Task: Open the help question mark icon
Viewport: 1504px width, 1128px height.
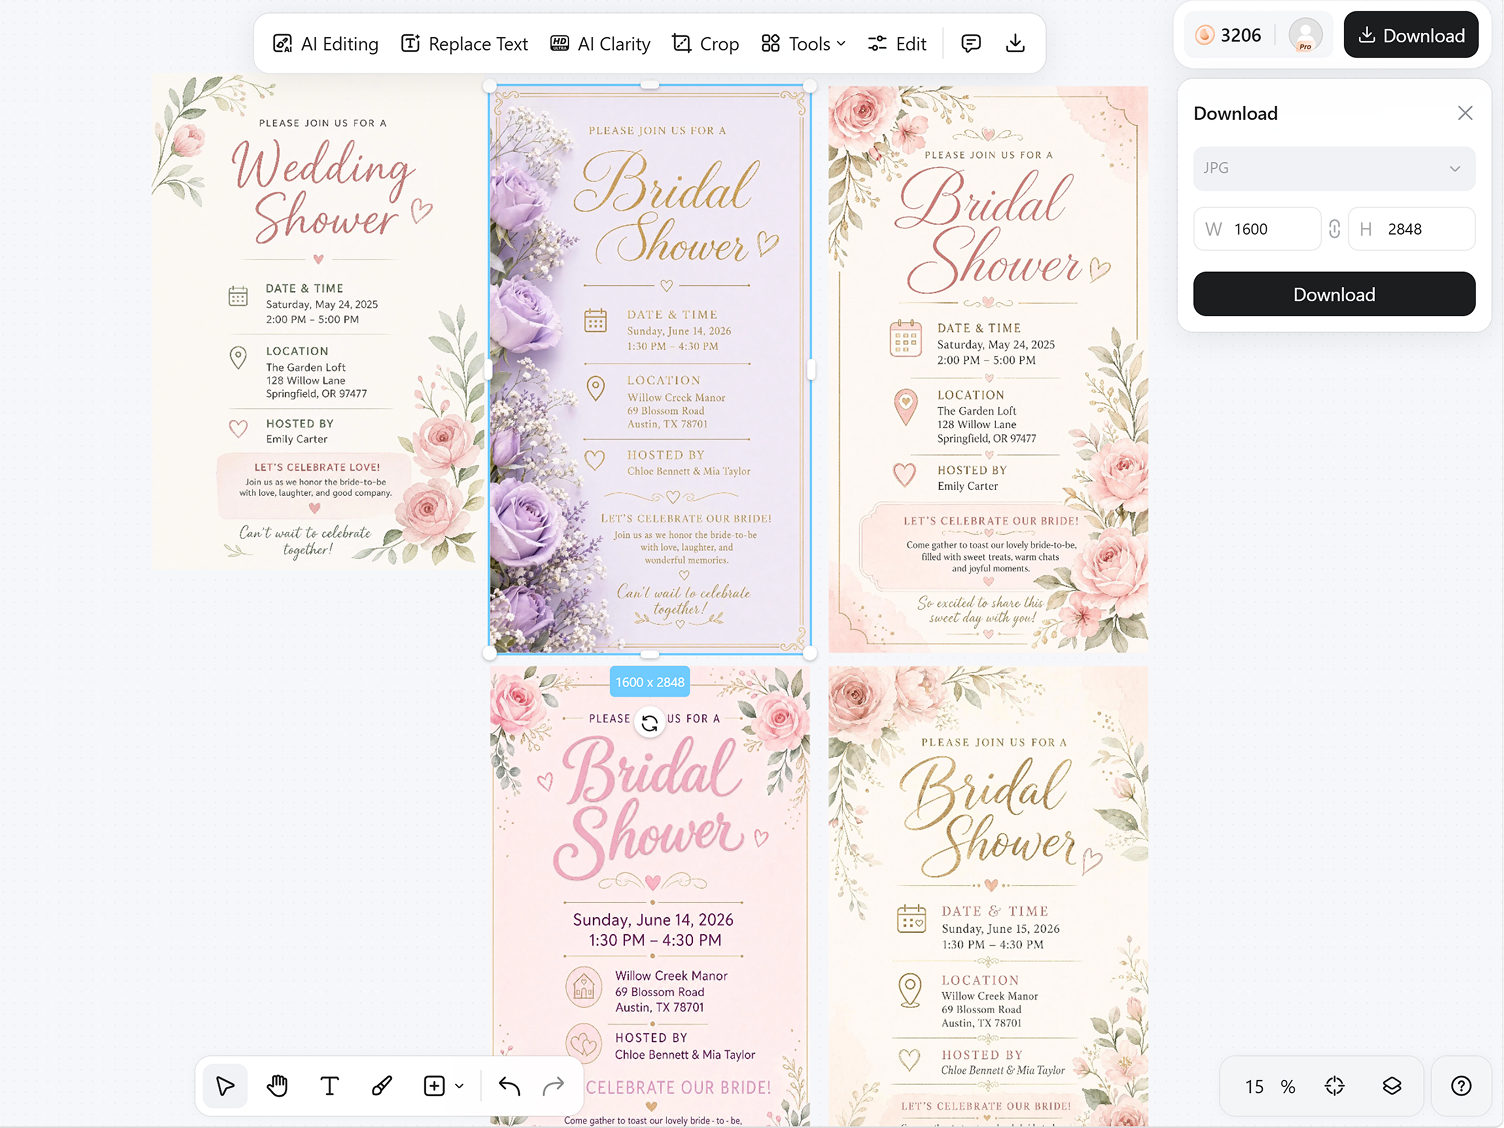Action: click(x=1461, y=1086)
